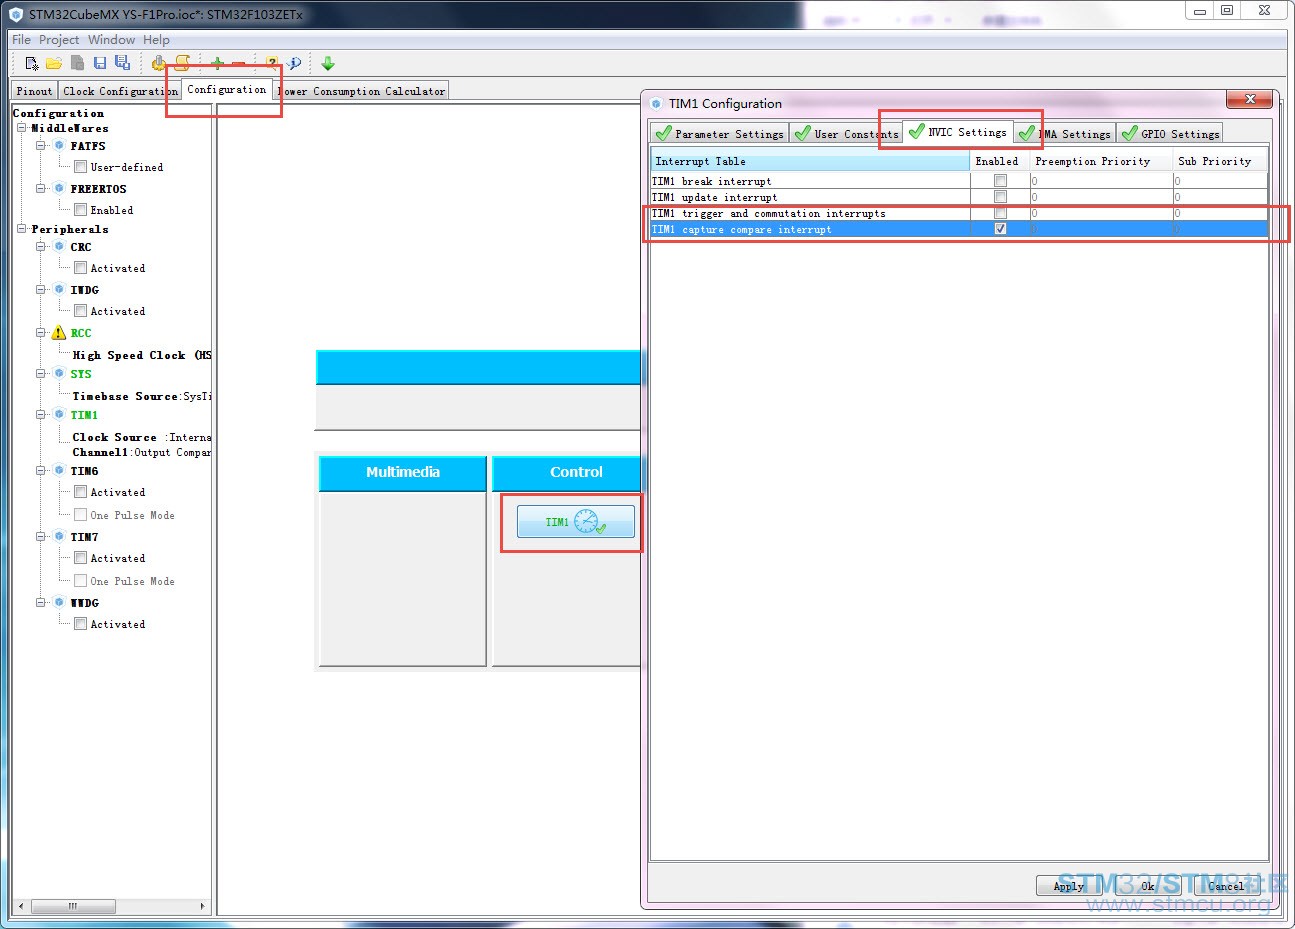Click the tree panel scroll right arrow
1295x929 pixels.
[202, 906]
